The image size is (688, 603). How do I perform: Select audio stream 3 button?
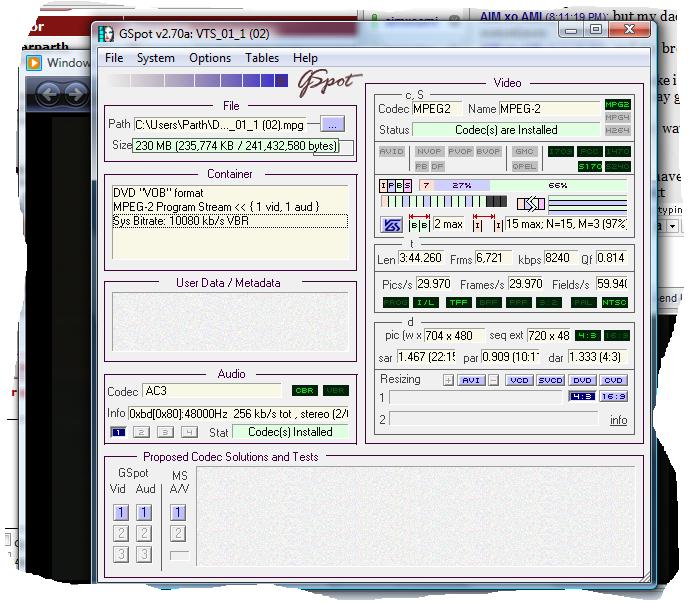click(x=165, y=432)
